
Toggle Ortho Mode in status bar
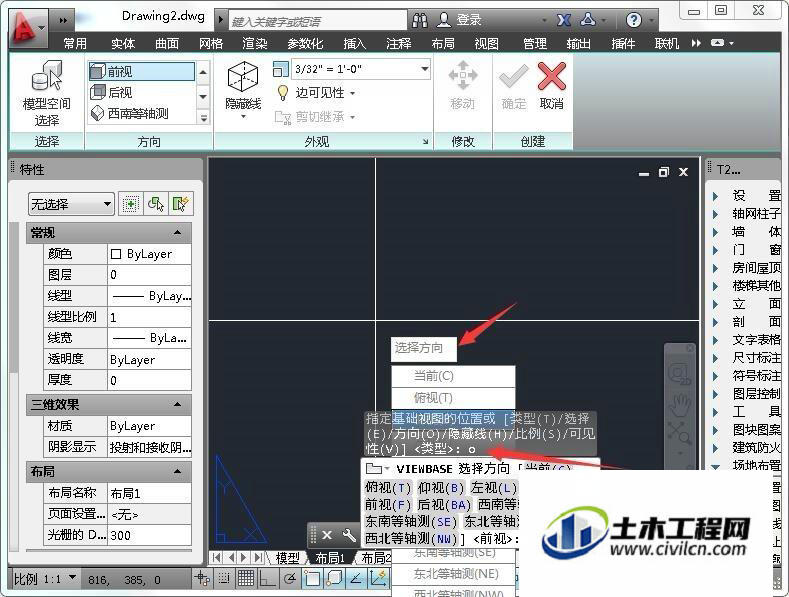(267, 579)
